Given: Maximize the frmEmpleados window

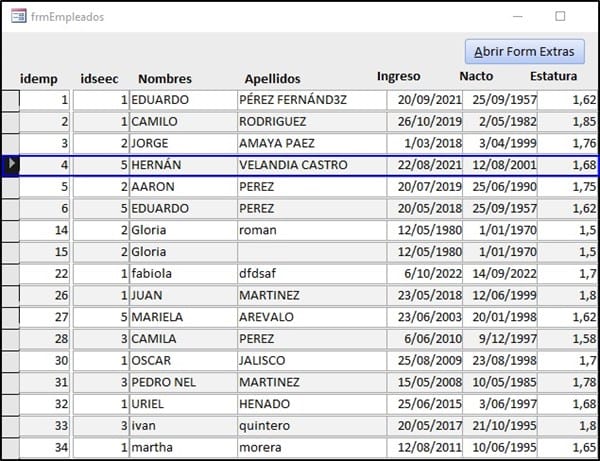Looking at the screenshot, I should click(x=560, y=16).
